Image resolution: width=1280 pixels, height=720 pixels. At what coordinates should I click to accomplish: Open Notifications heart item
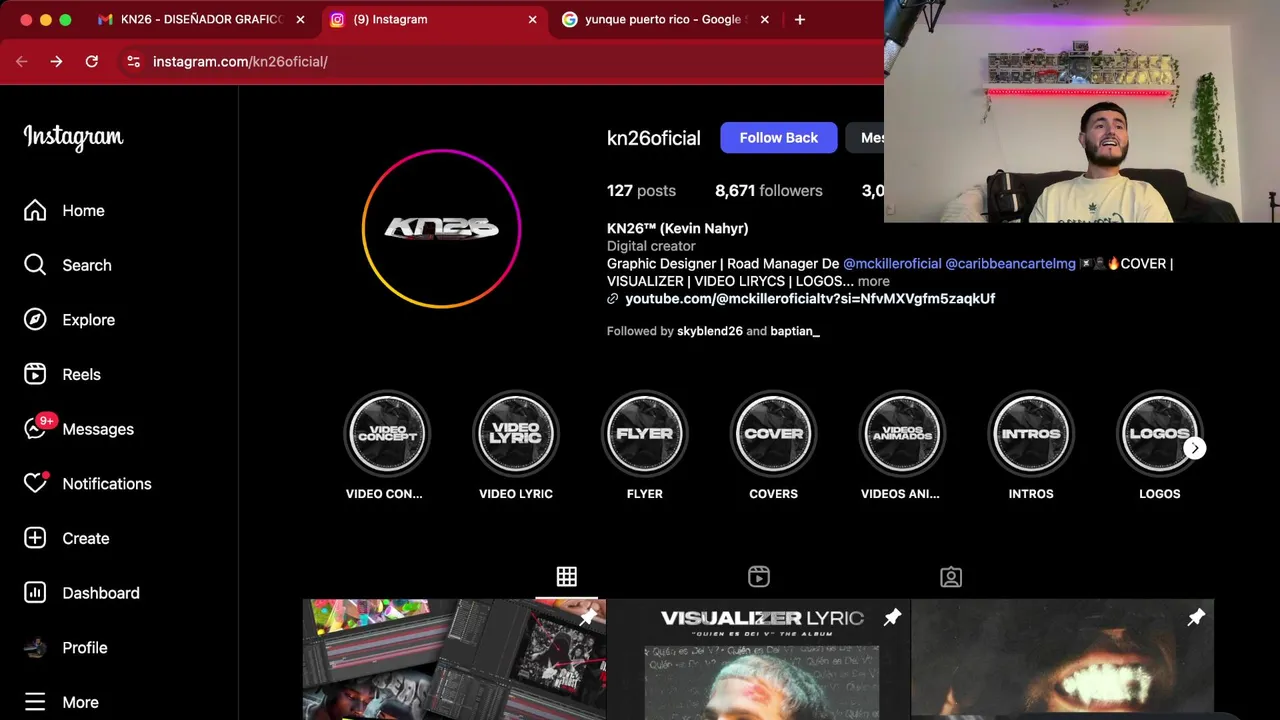(x=87, y=484)
